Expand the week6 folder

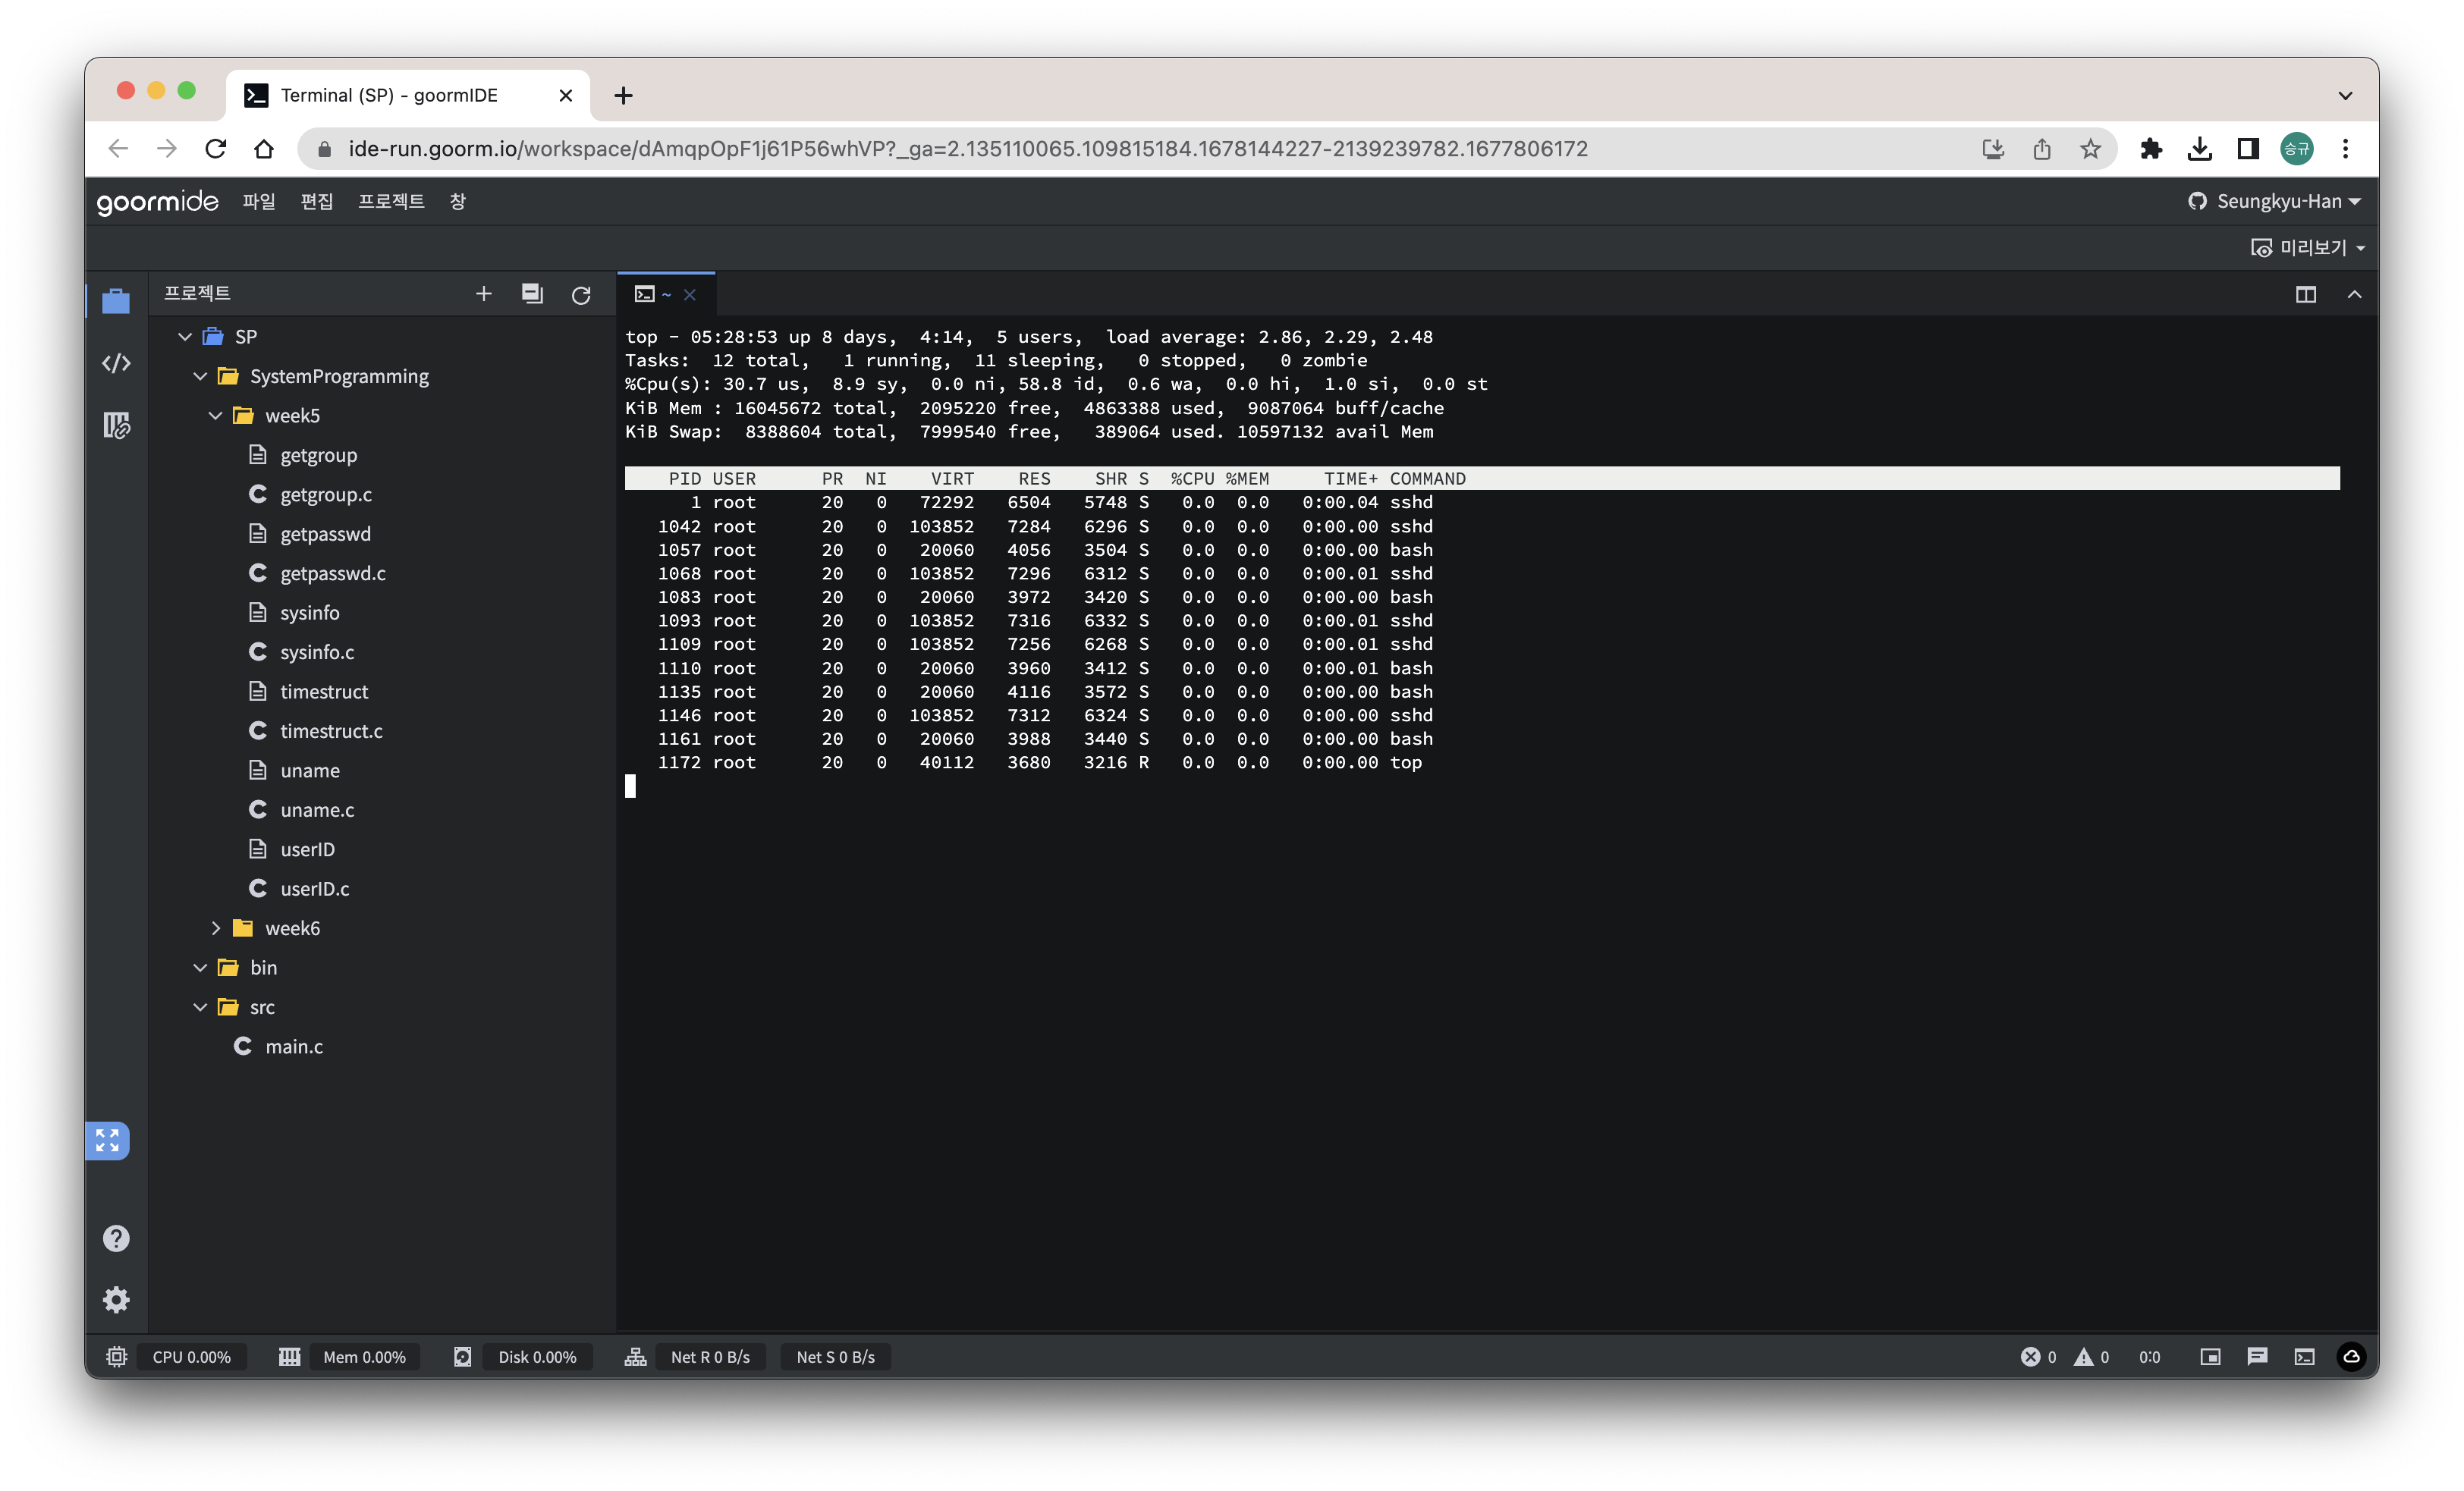point(216,928)
